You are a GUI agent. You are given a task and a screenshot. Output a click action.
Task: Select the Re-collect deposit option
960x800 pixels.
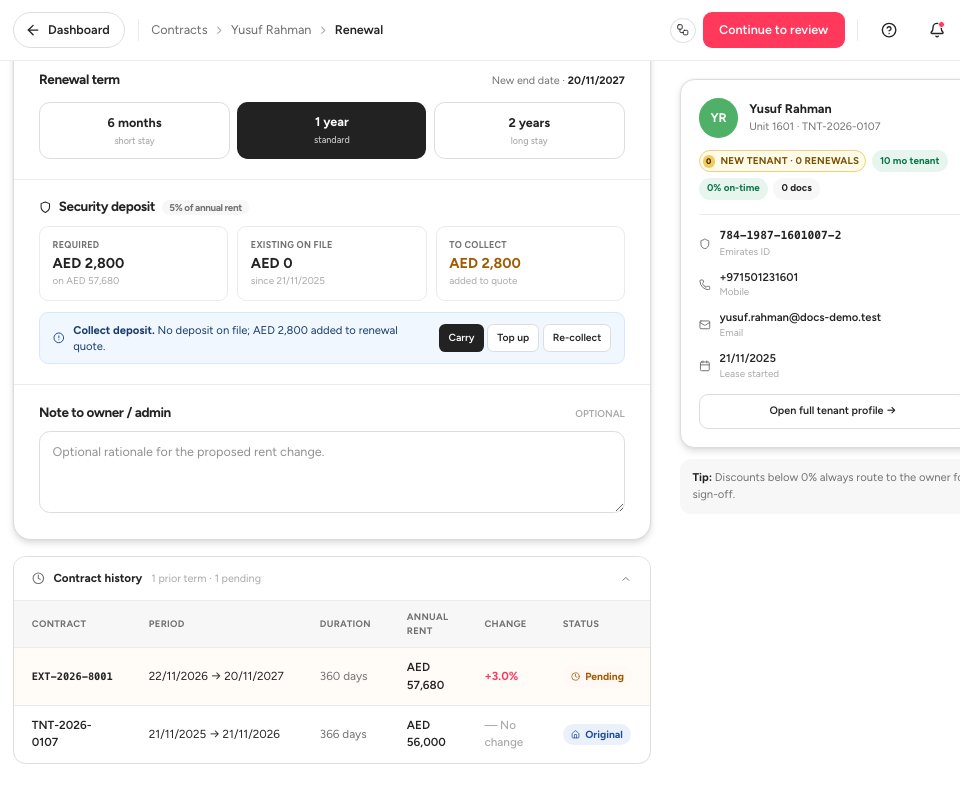pos(577,338)
